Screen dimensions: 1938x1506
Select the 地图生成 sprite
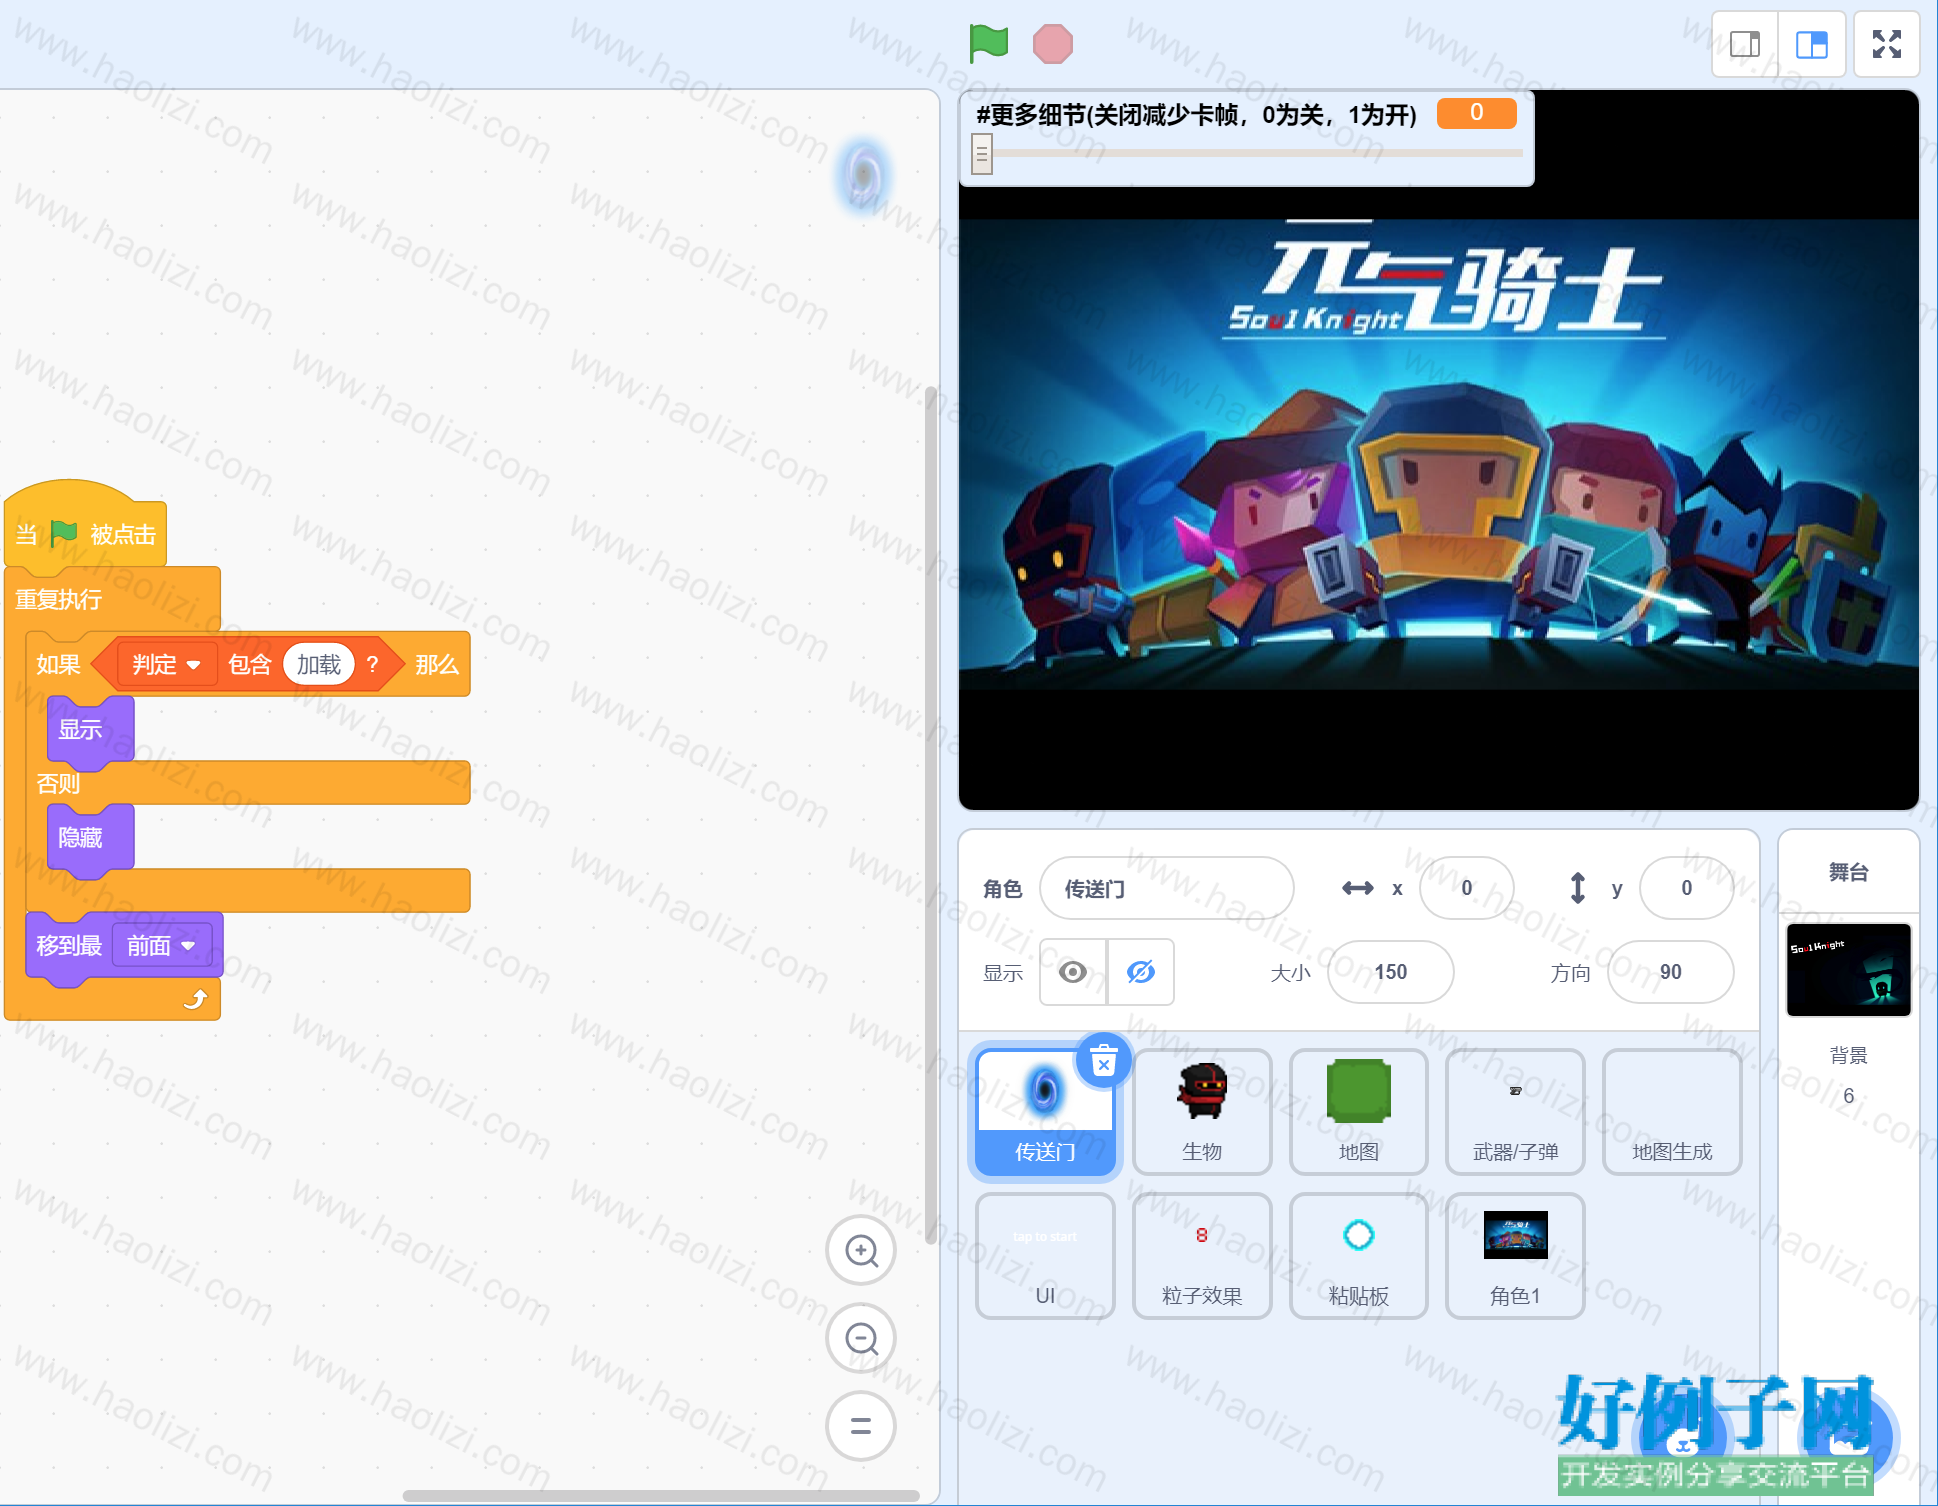click(1672, 1112)
